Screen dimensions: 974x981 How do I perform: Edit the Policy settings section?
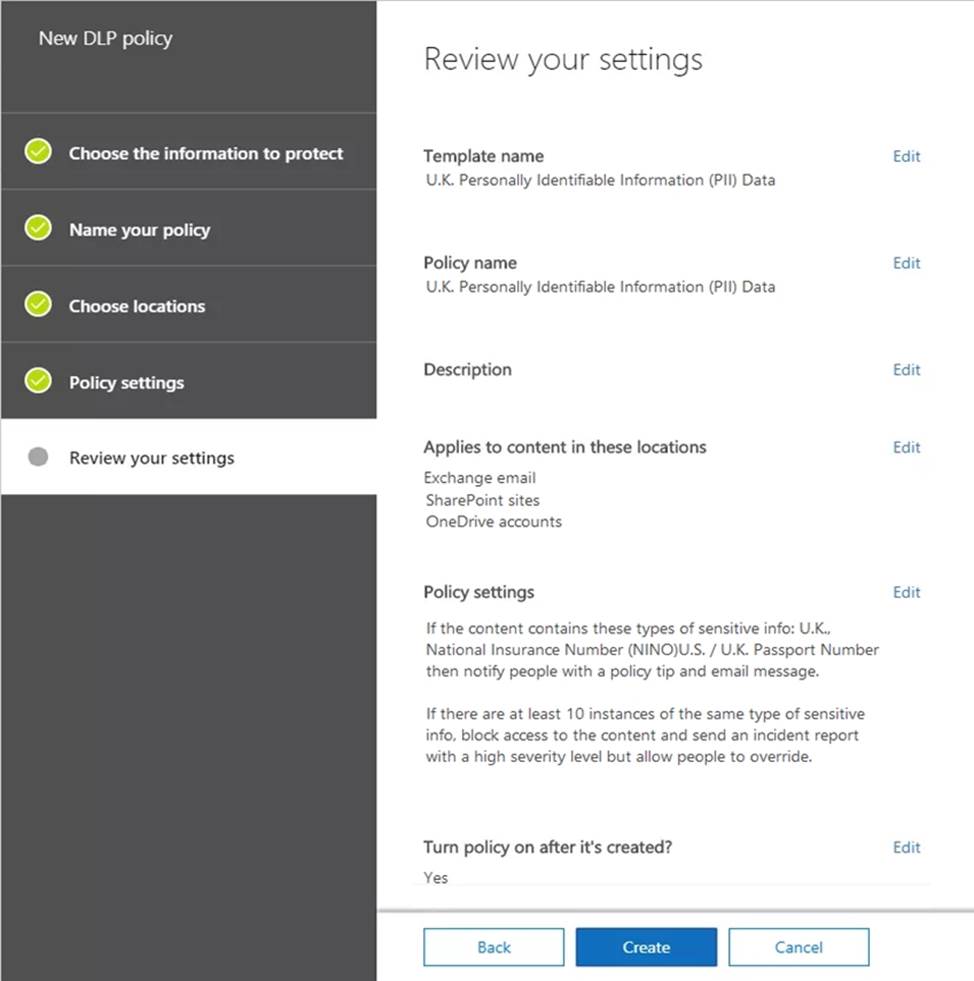(906, 592)
